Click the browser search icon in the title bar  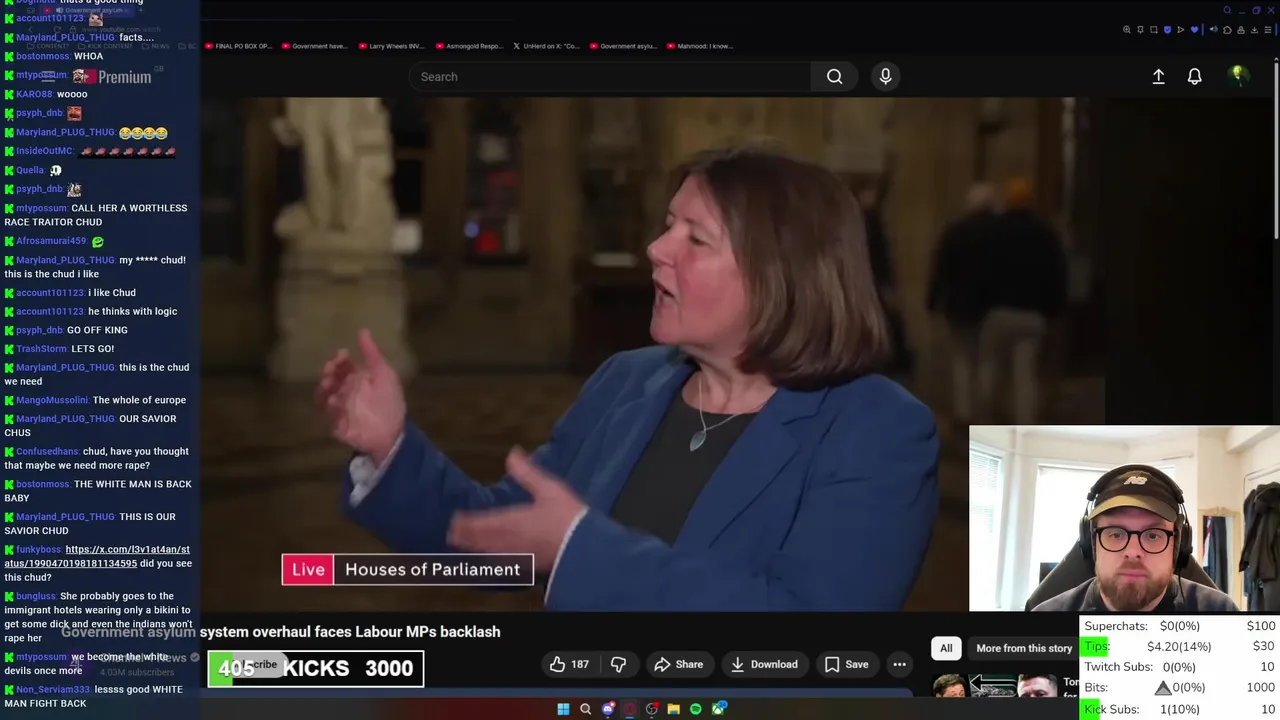coord(1227,10)
